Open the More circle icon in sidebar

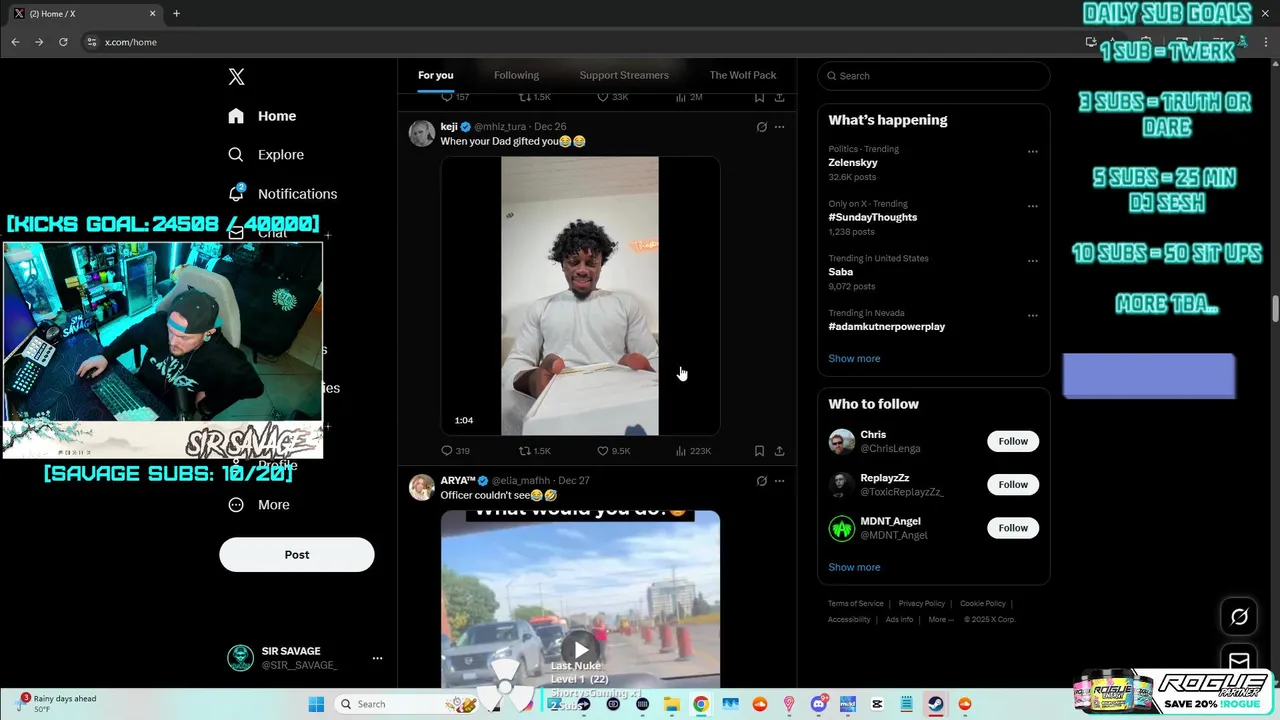click(x=236, y=505)
